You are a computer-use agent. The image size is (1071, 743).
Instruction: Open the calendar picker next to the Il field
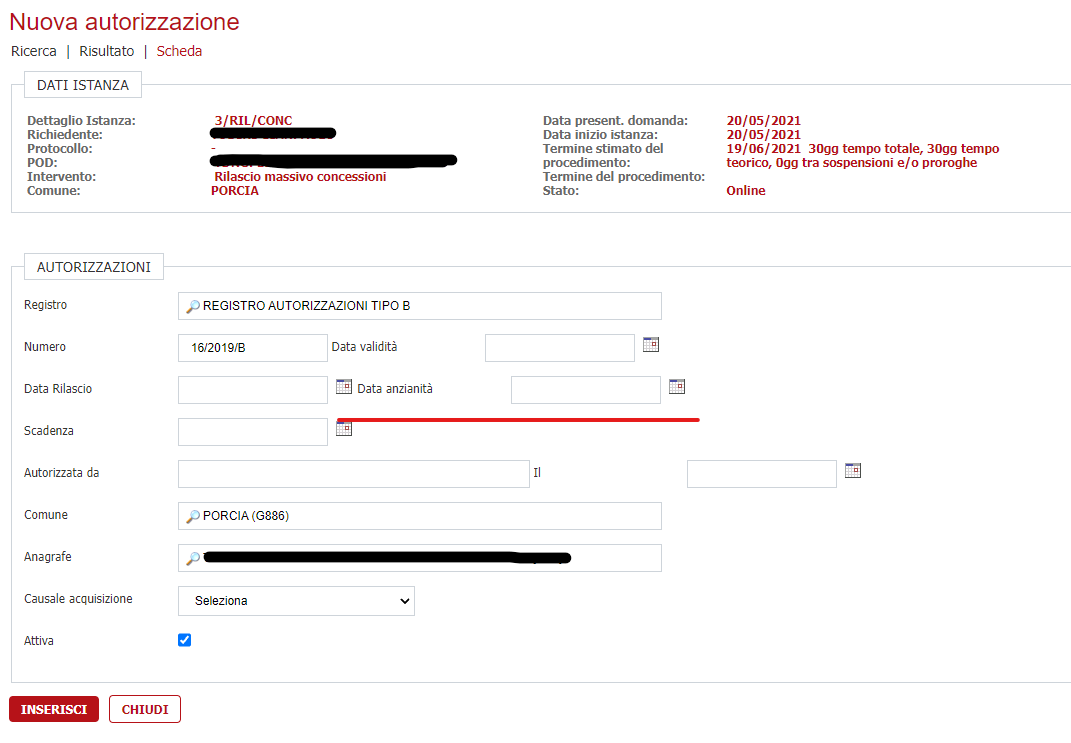[x=852, y=469]
